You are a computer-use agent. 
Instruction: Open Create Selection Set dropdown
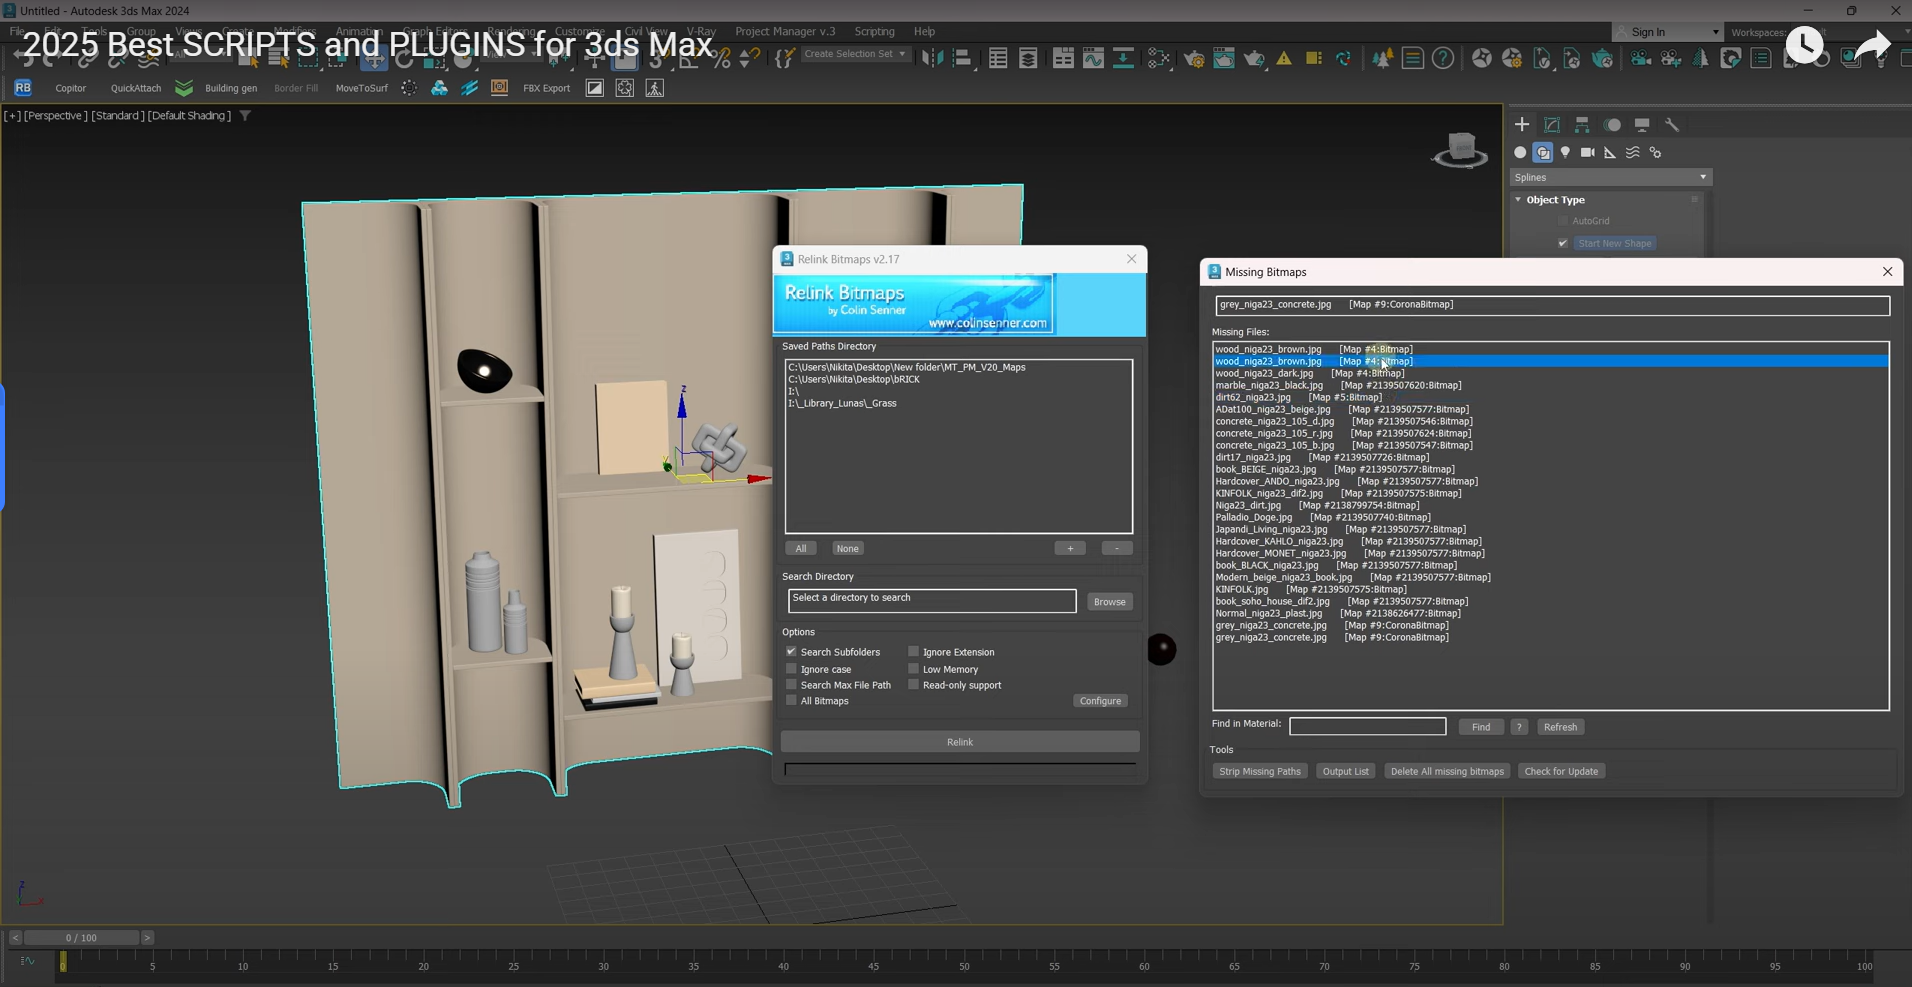point(856,54)
